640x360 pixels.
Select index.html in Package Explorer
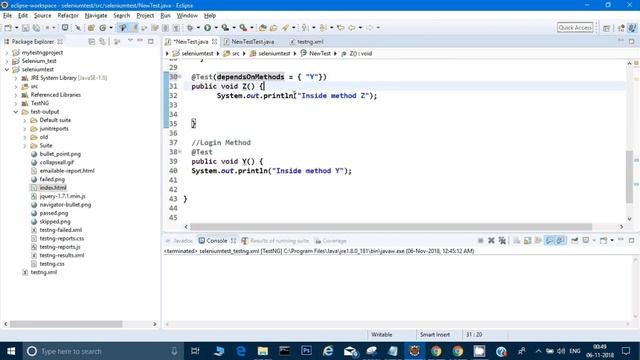coord(53,188)
